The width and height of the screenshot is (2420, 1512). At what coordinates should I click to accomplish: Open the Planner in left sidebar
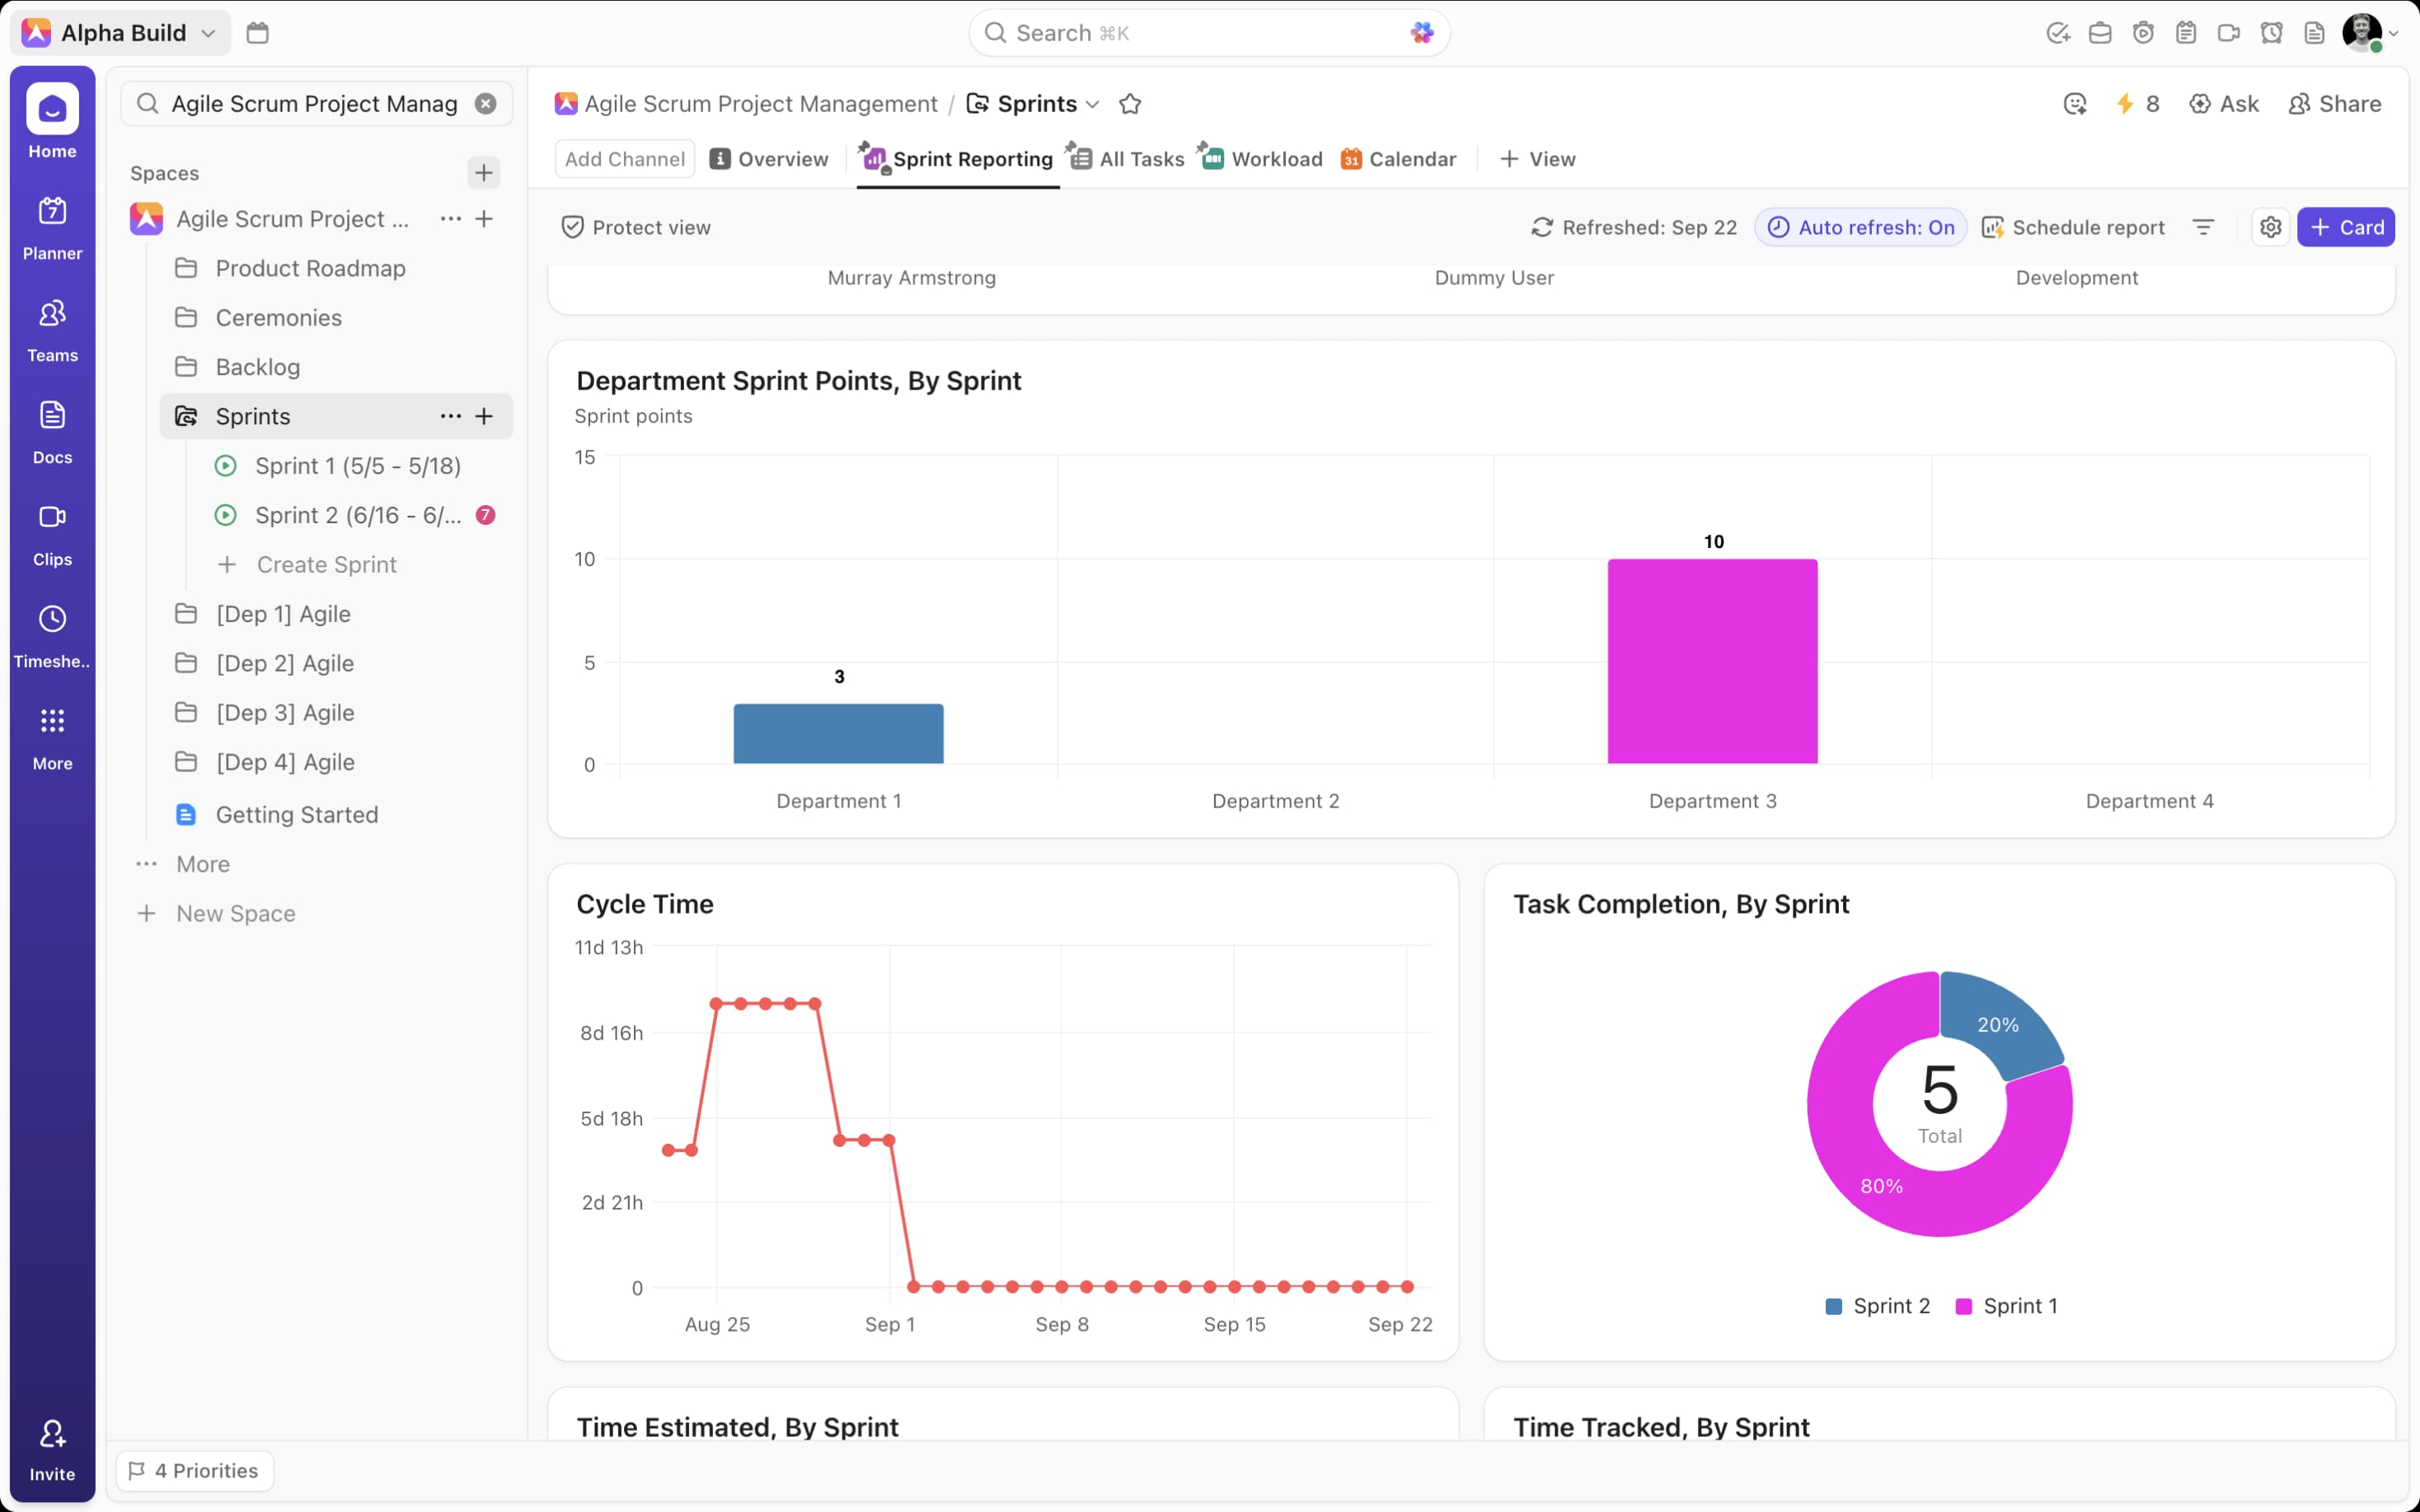click(x=52, y=228)
